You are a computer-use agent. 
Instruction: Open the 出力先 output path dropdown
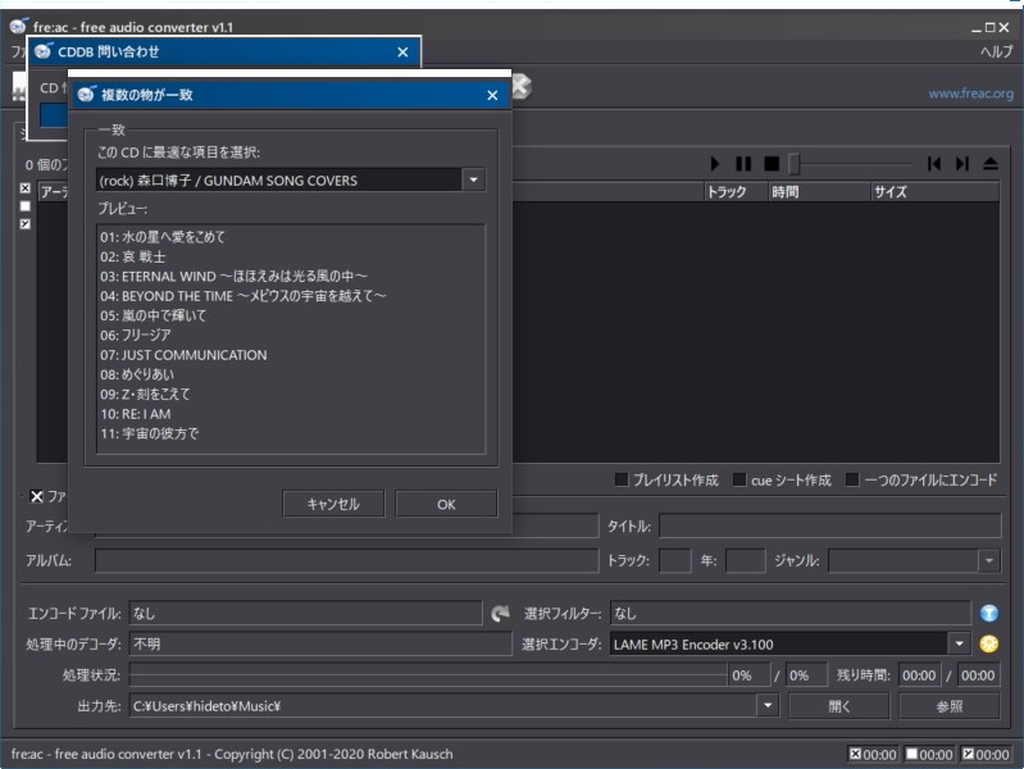[766, 705]
